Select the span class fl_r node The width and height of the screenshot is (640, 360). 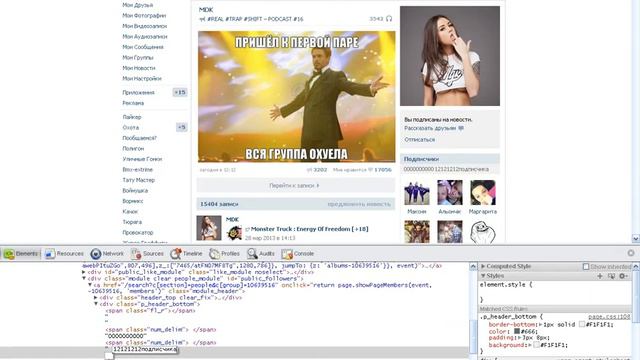click(x=150, y=311)
